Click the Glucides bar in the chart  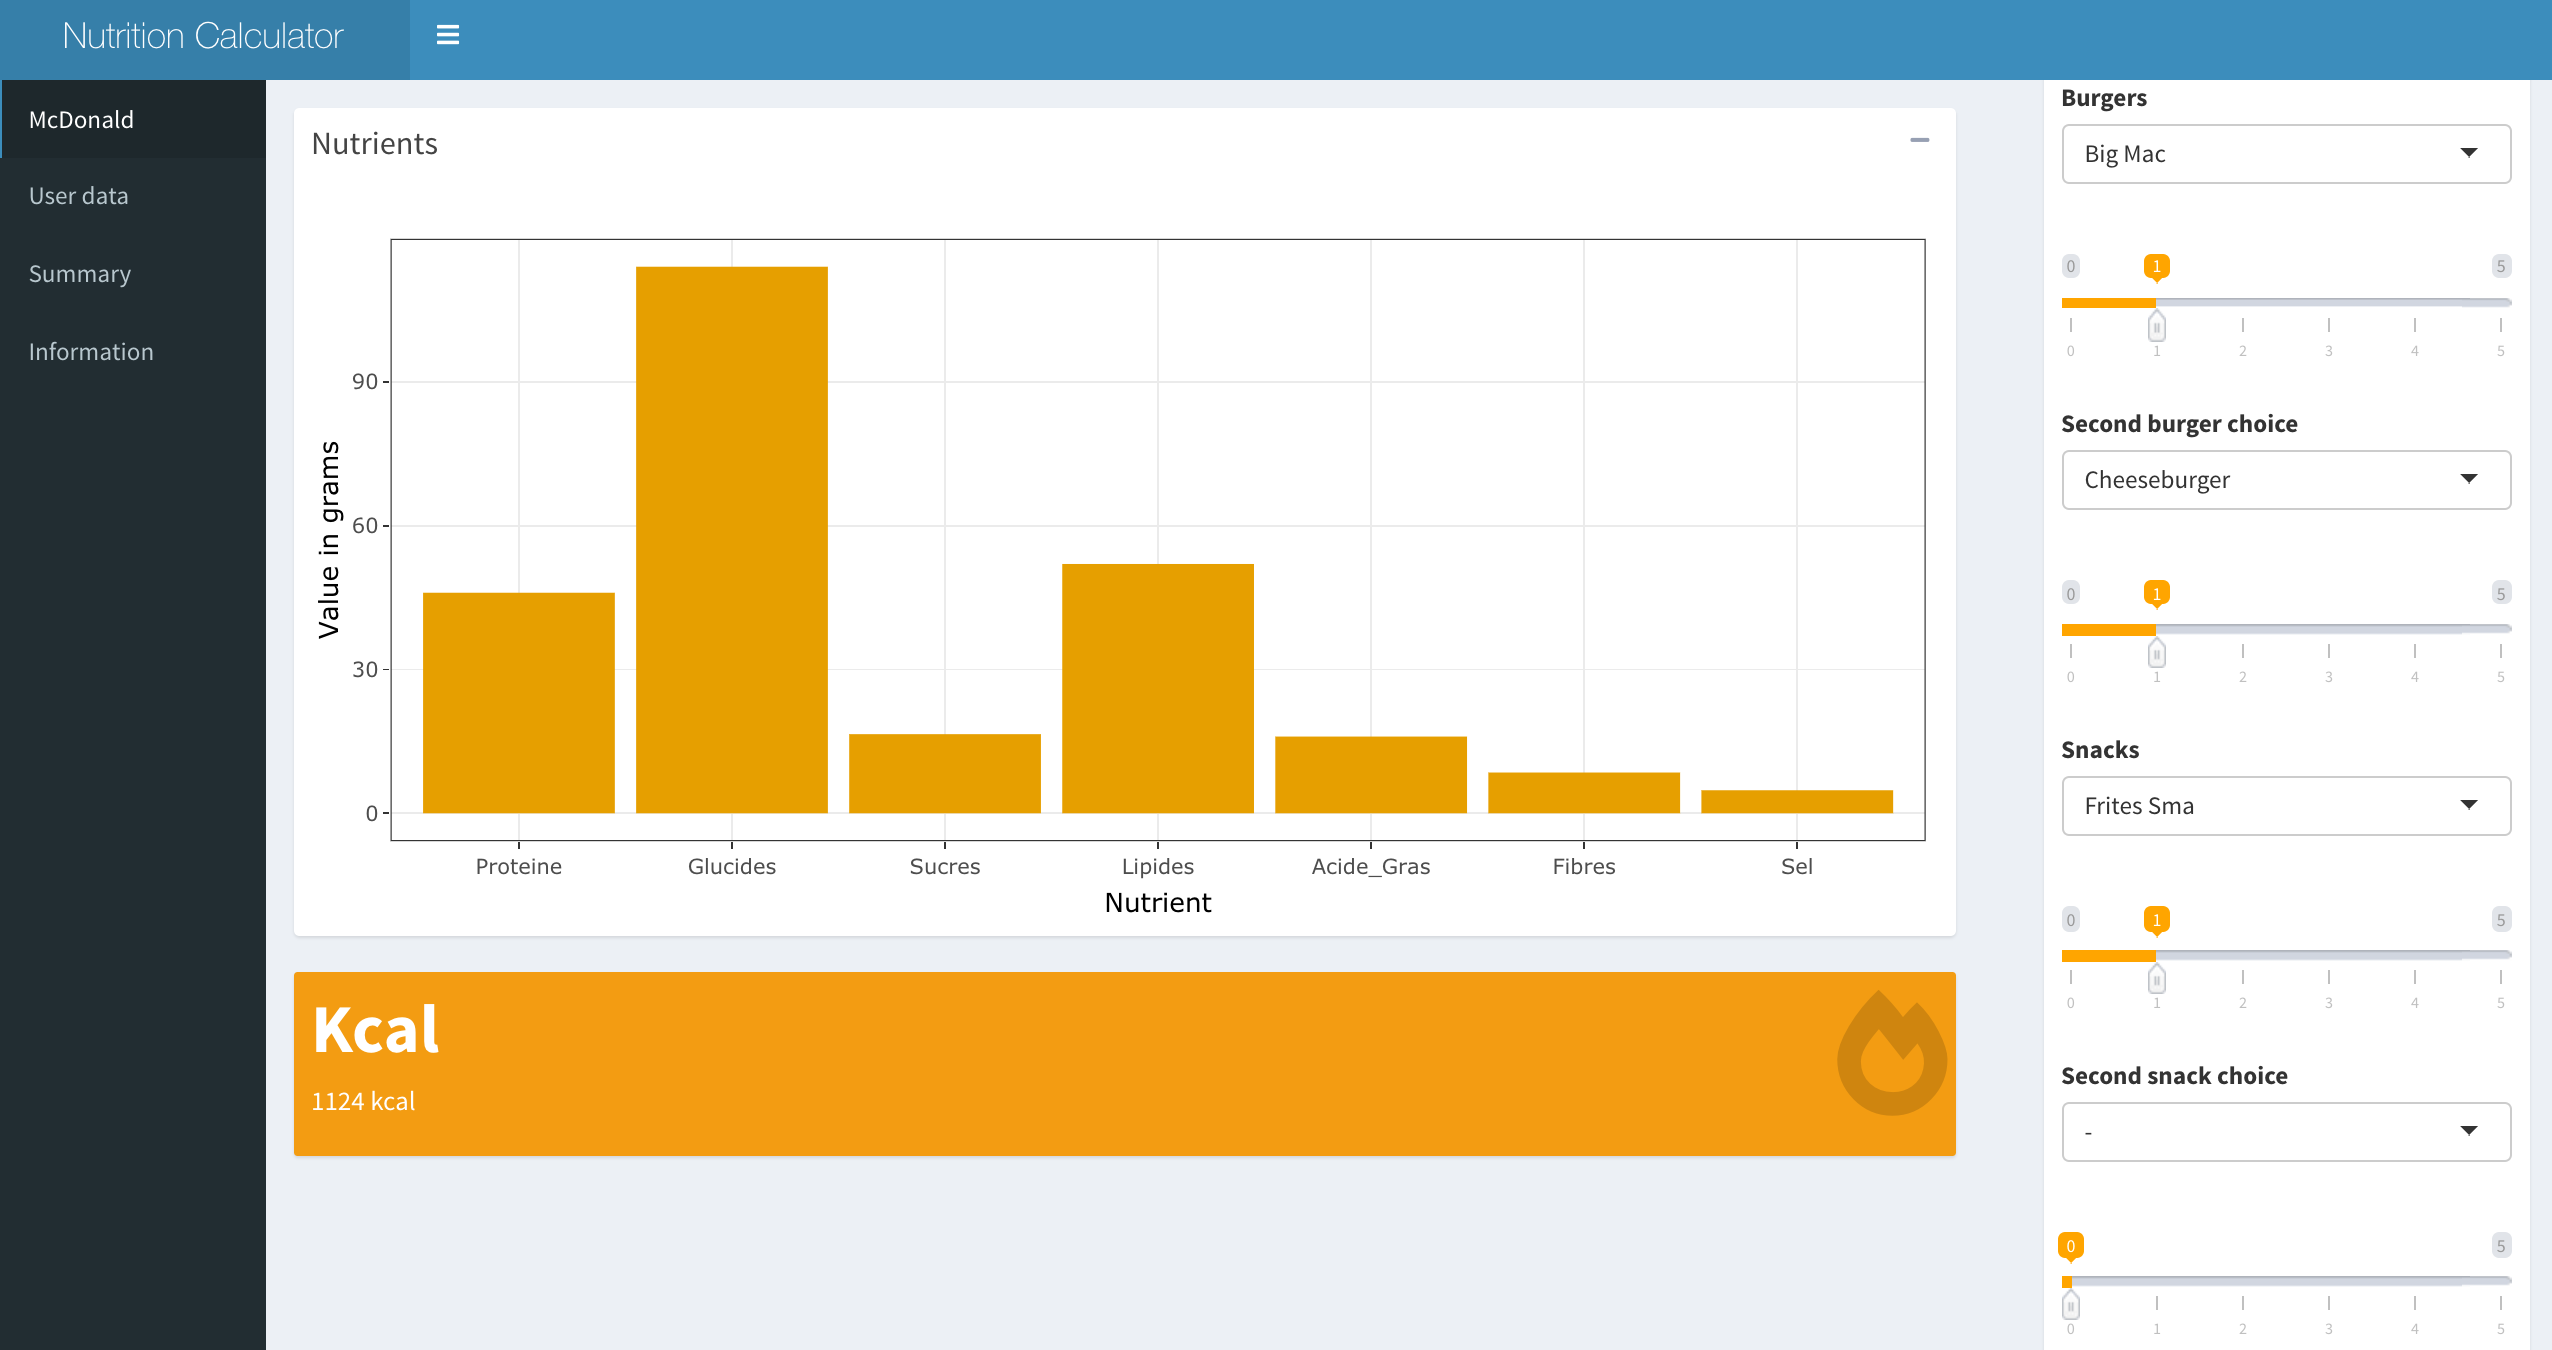pyautogui.click(x=731, y=540)
